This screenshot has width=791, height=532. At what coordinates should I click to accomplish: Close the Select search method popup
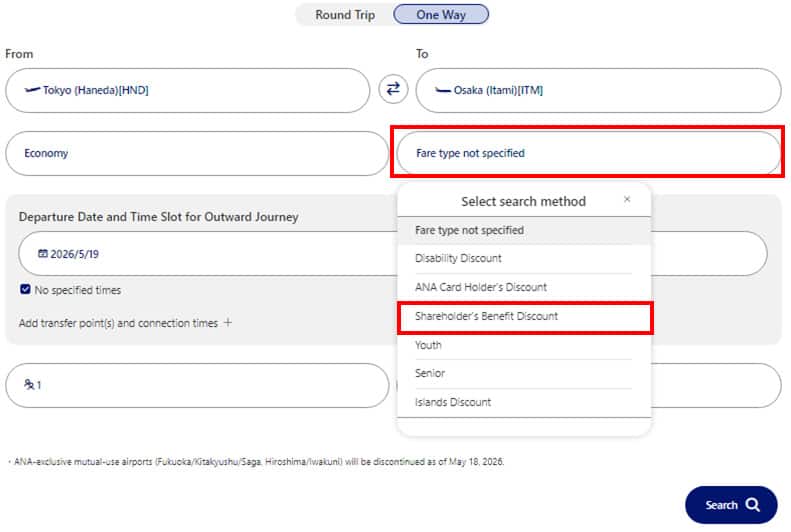click(x=627, y=200)
